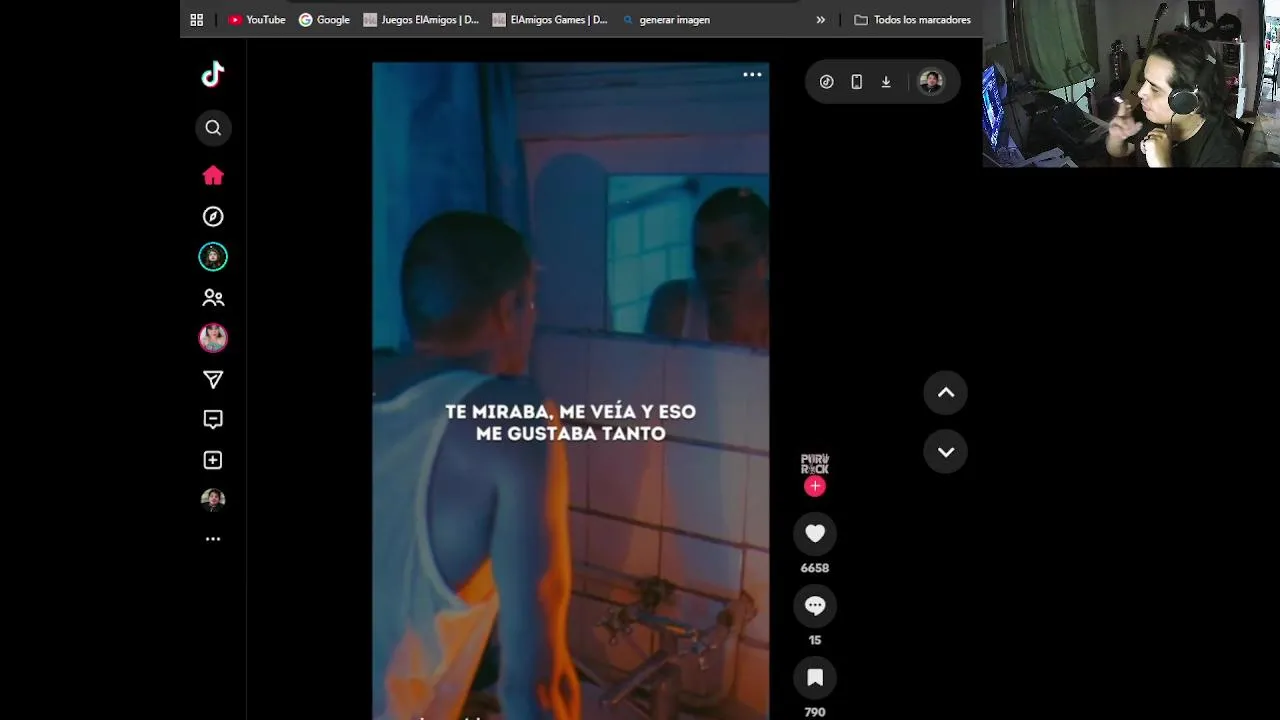Open comments with the speech bubble icon
Viewport: 1280px width, 720px height.
[815, 606]
